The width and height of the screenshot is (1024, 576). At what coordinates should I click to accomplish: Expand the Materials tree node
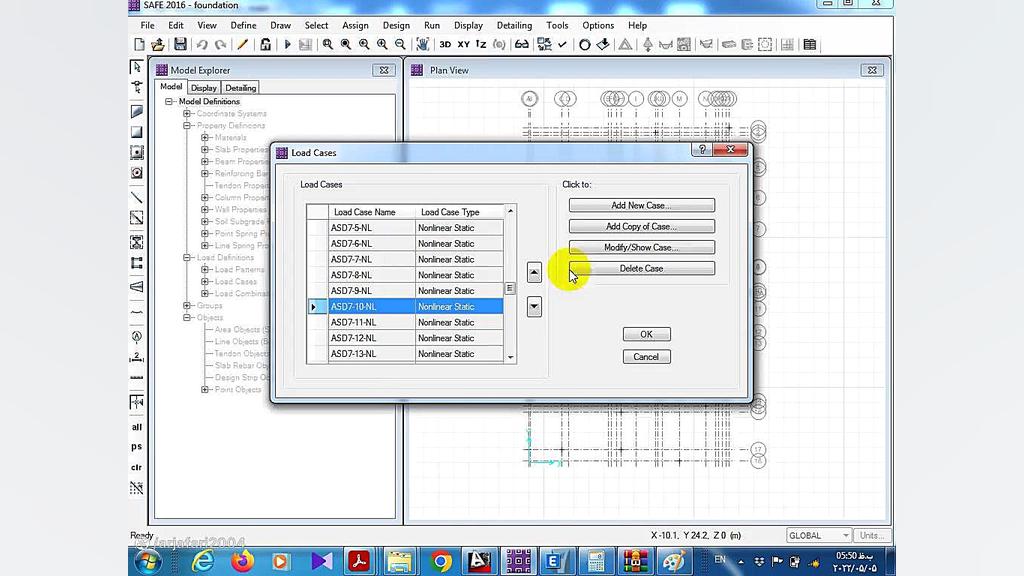[205, 138]
